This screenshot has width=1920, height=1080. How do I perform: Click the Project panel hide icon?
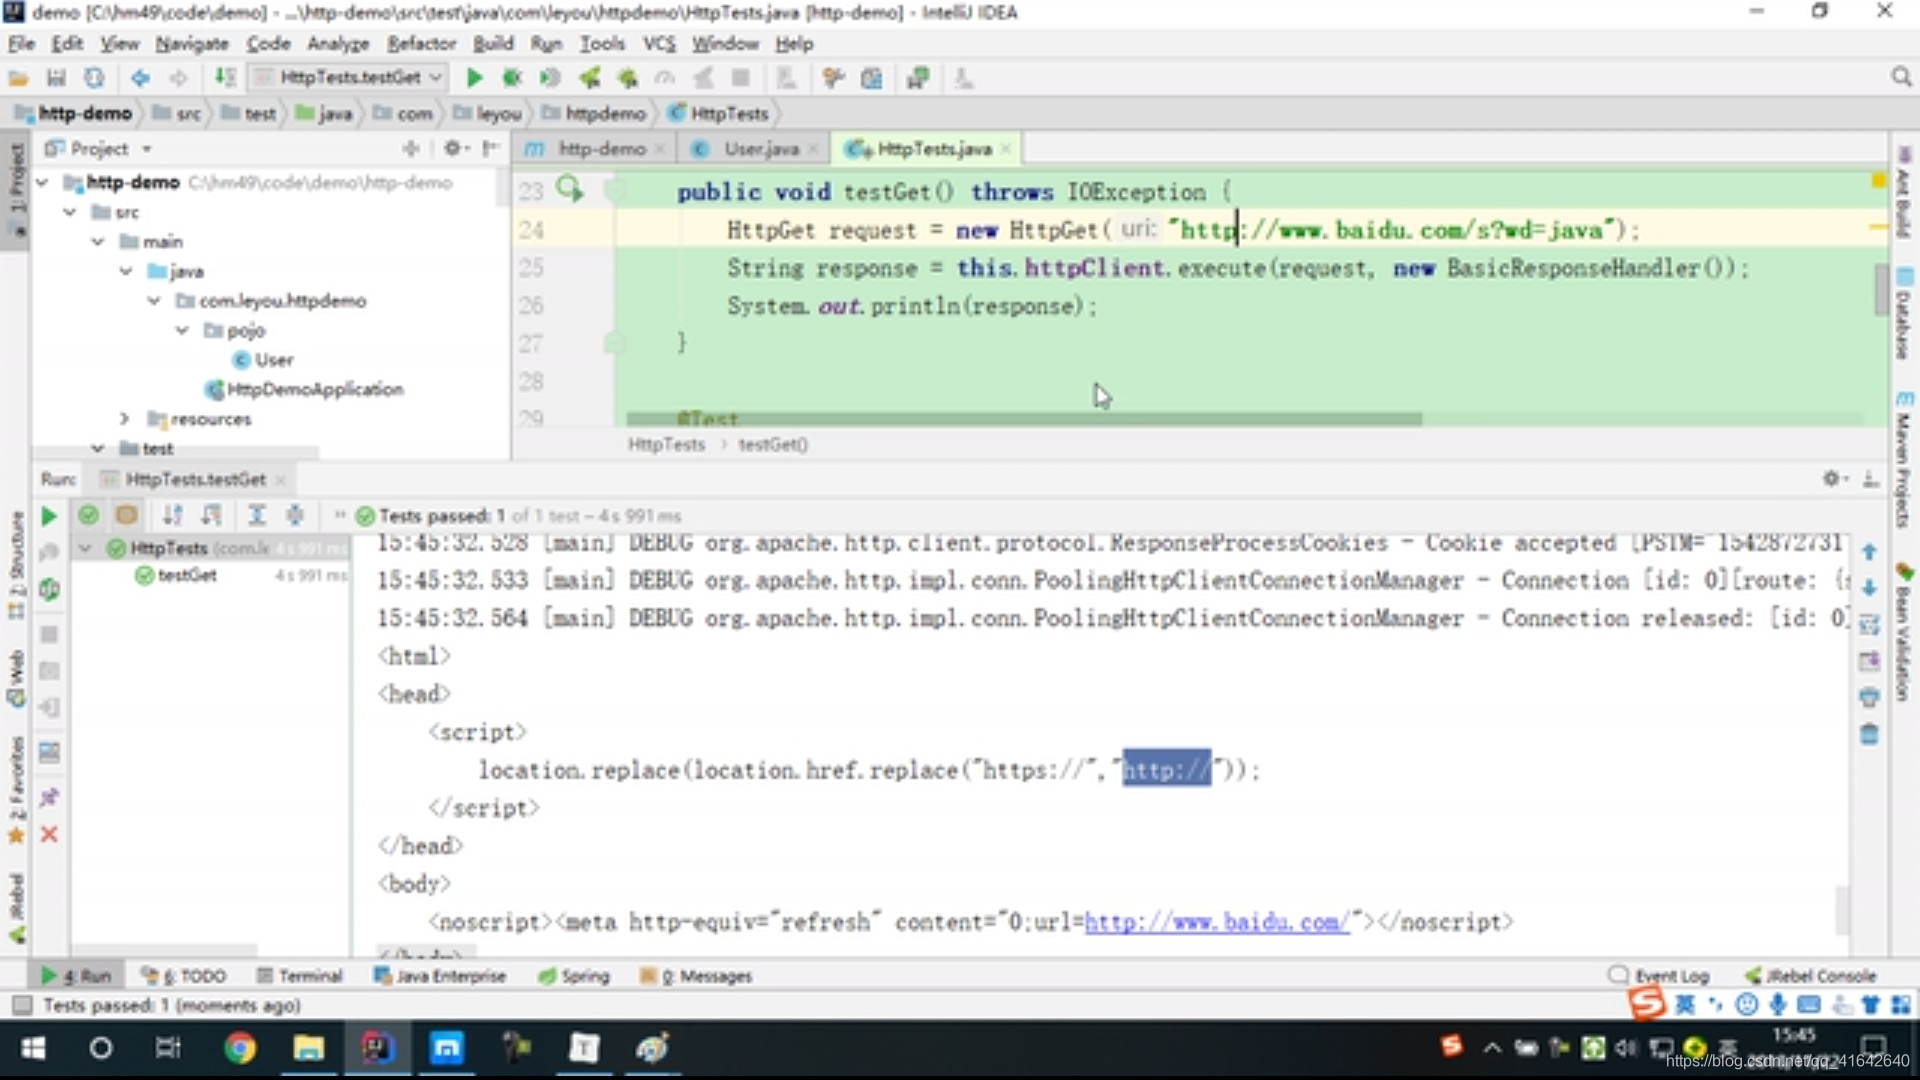pyautogui.click(x=490, y=148)
